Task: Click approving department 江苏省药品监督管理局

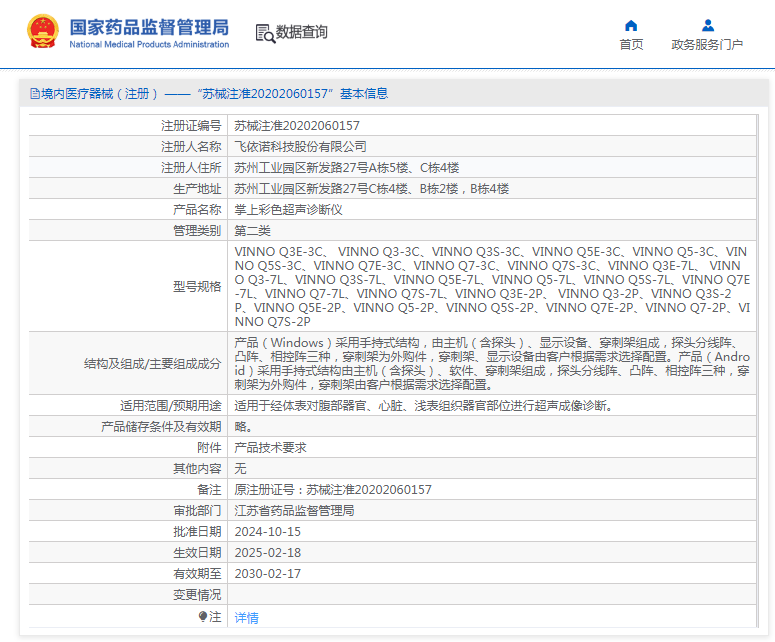Action: pyautogui.click(x=294, y=510)
